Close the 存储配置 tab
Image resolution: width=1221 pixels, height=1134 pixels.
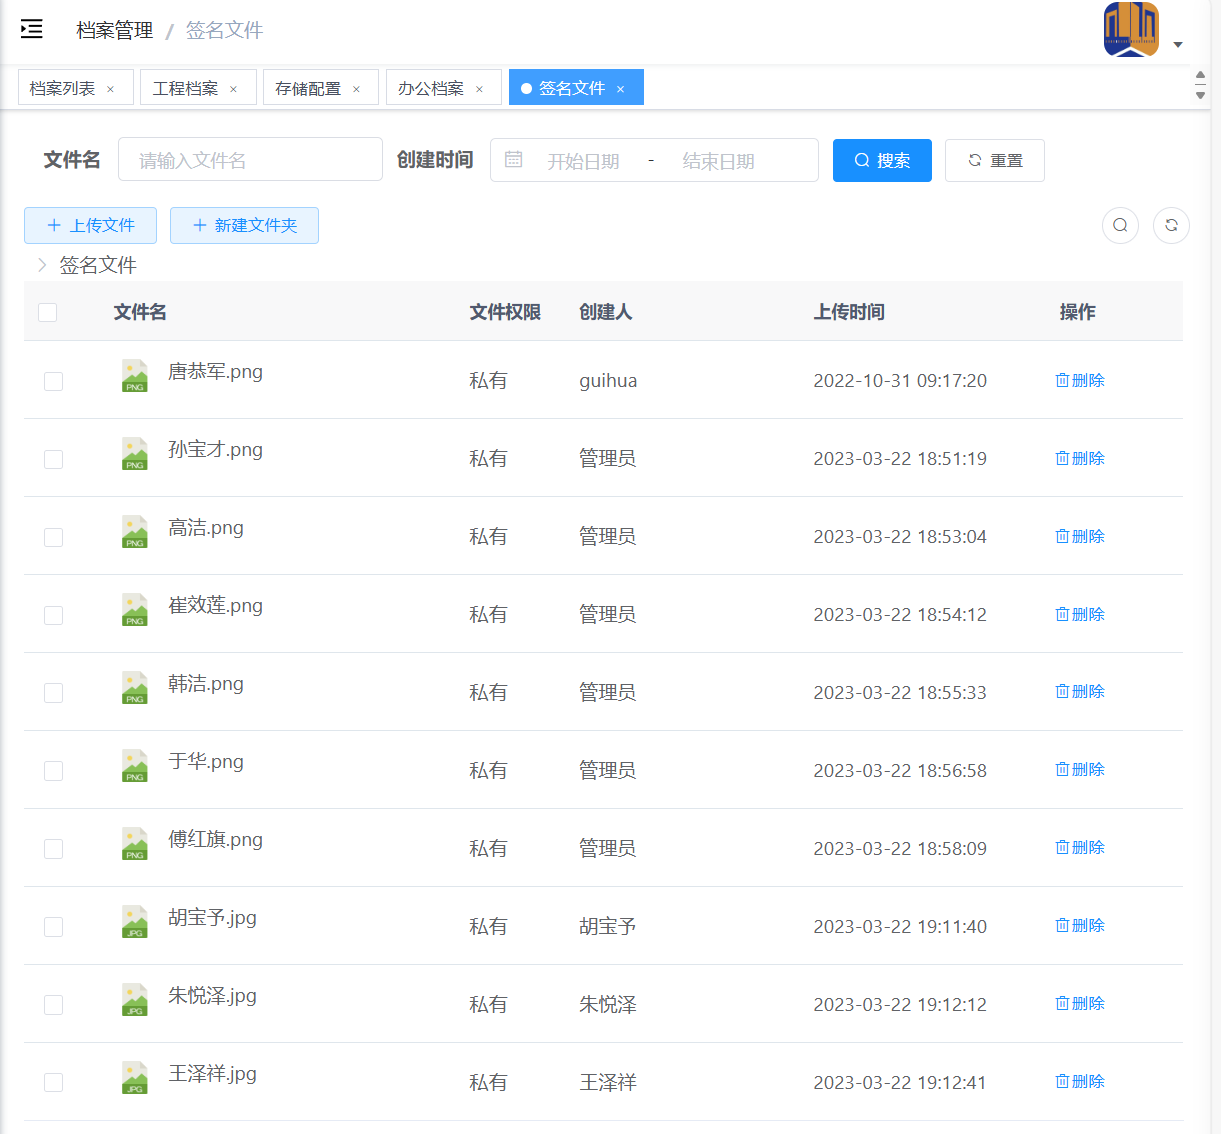(x=356, y=89)
